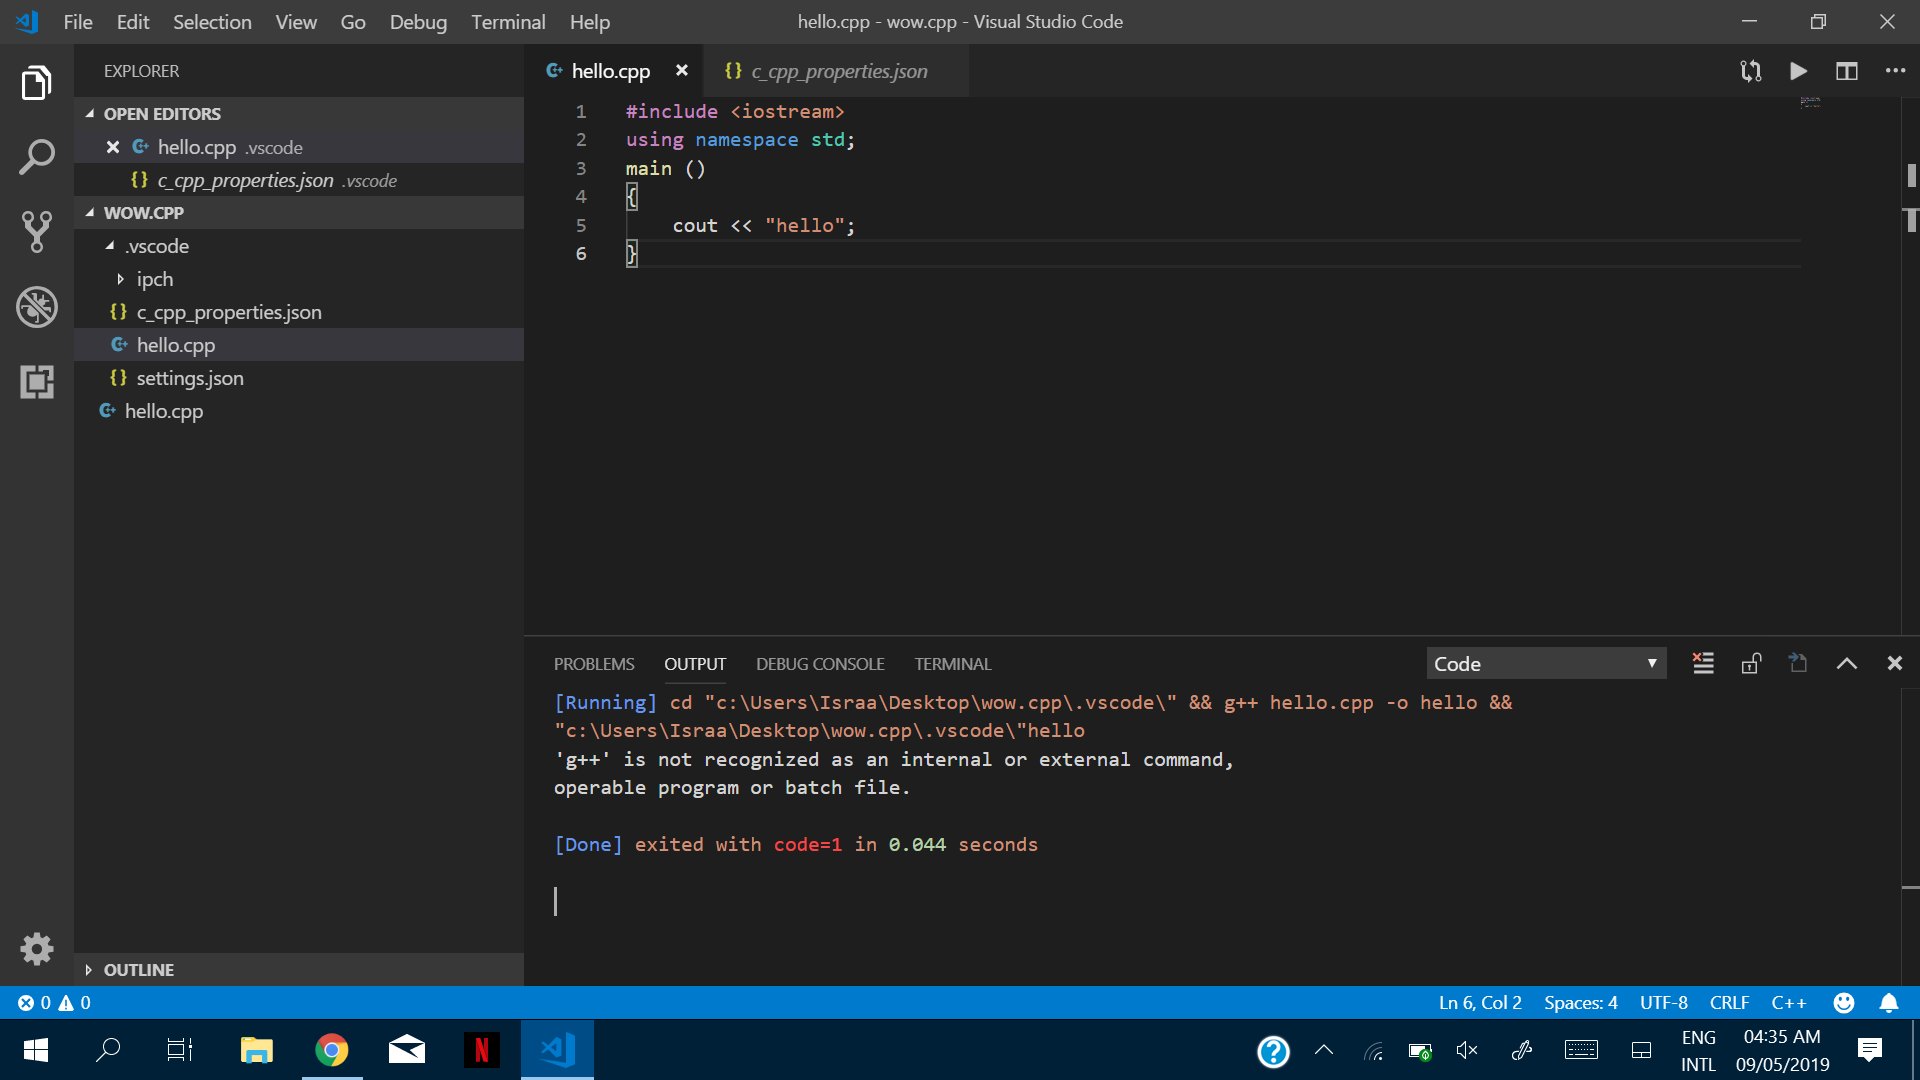Click Ln 6, Col 2 status entry

click(x=1480, y=1002)
